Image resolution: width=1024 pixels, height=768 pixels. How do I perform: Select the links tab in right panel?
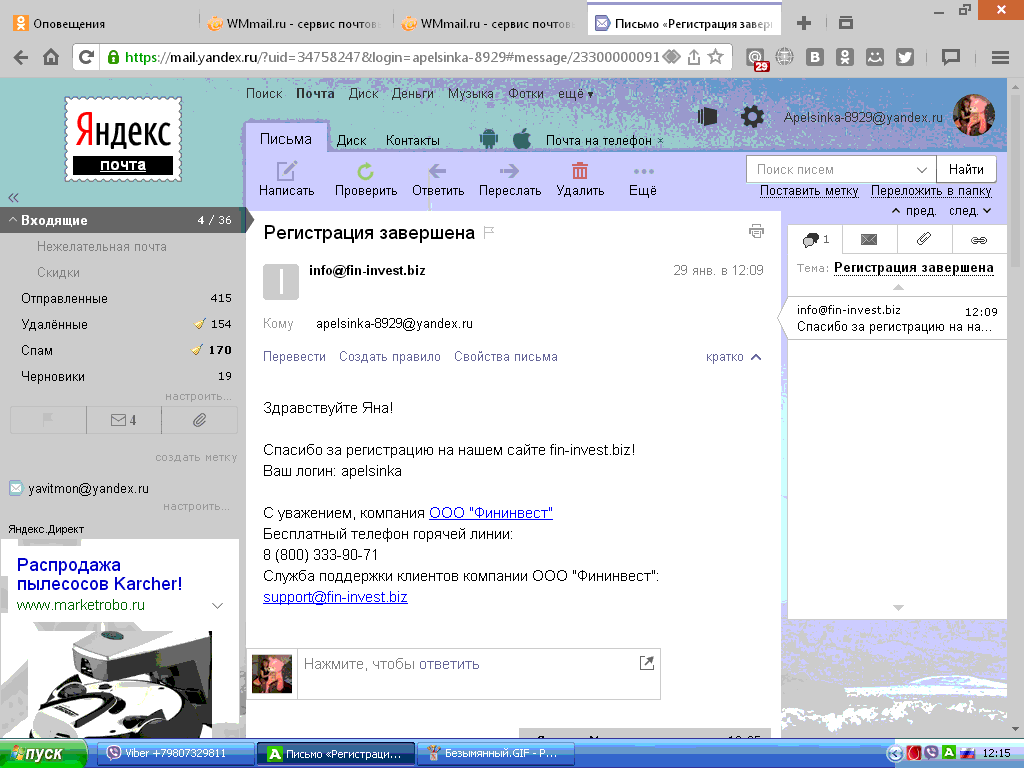979,240
